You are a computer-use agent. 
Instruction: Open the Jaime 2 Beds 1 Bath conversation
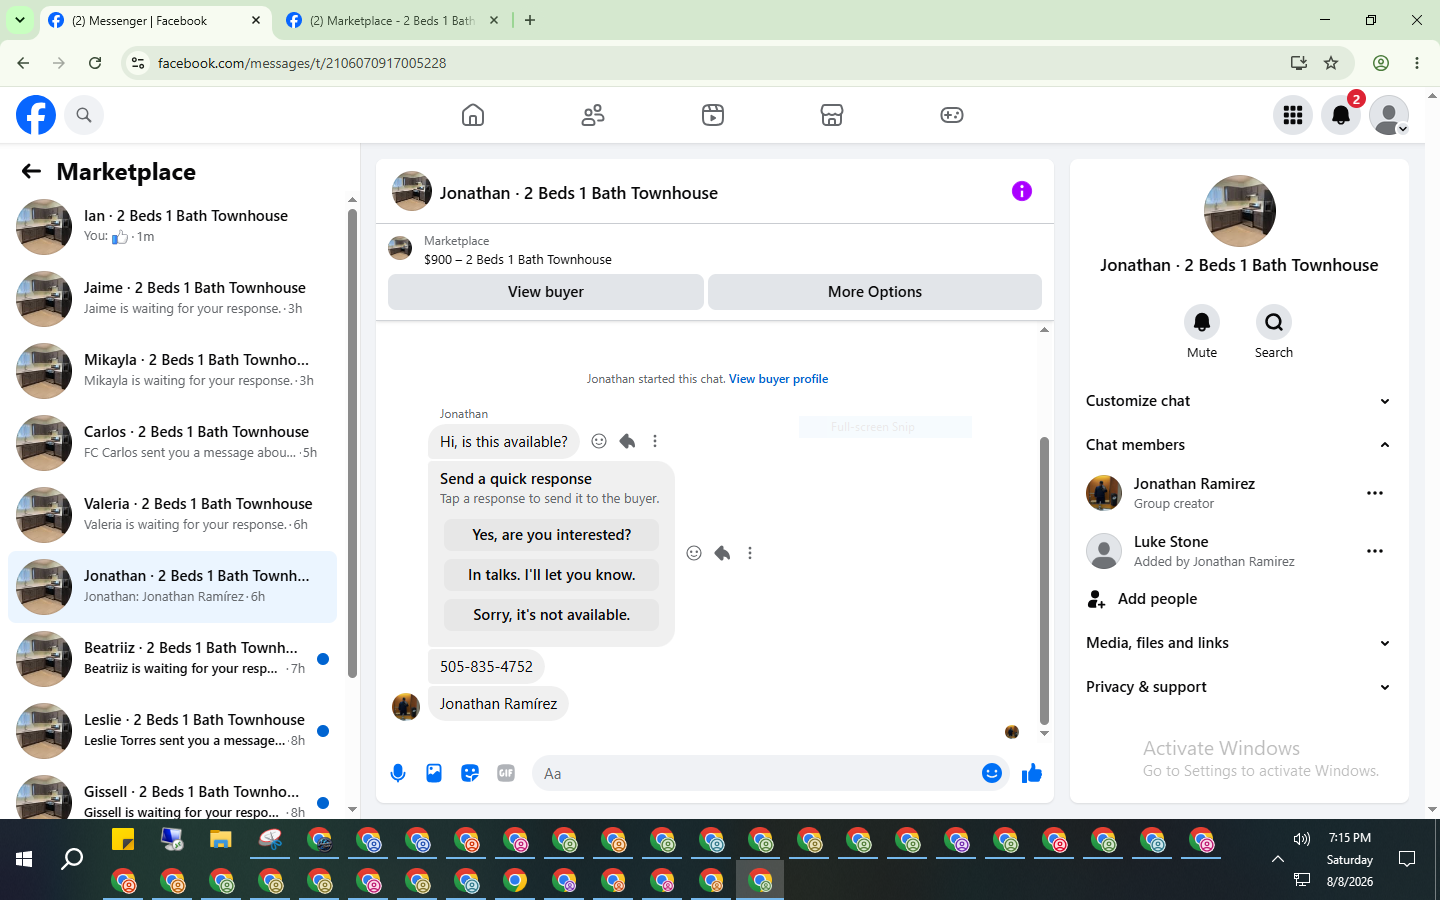point(172,299)
